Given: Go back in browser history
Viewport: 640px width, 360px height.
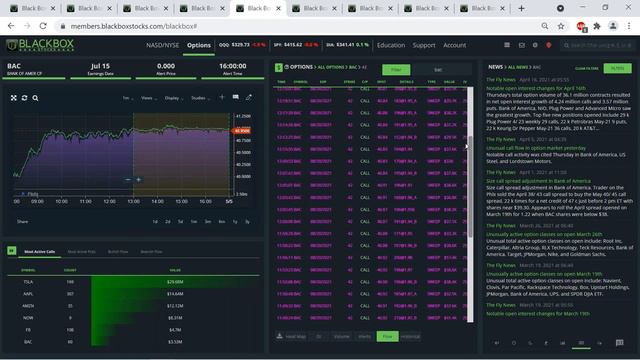Looking at the screenshot, I should pyautogui.click(x=11, y=26).
